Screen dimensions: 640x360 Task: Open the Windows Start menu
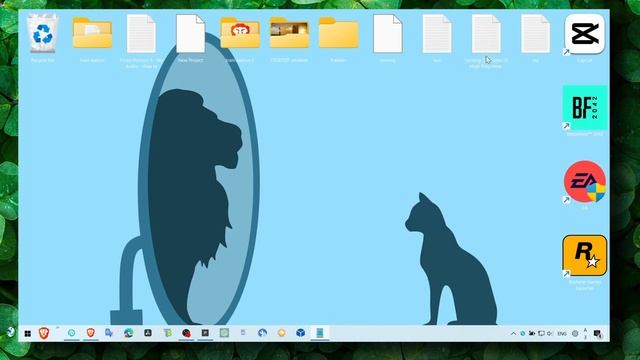[x=27, y=333]
